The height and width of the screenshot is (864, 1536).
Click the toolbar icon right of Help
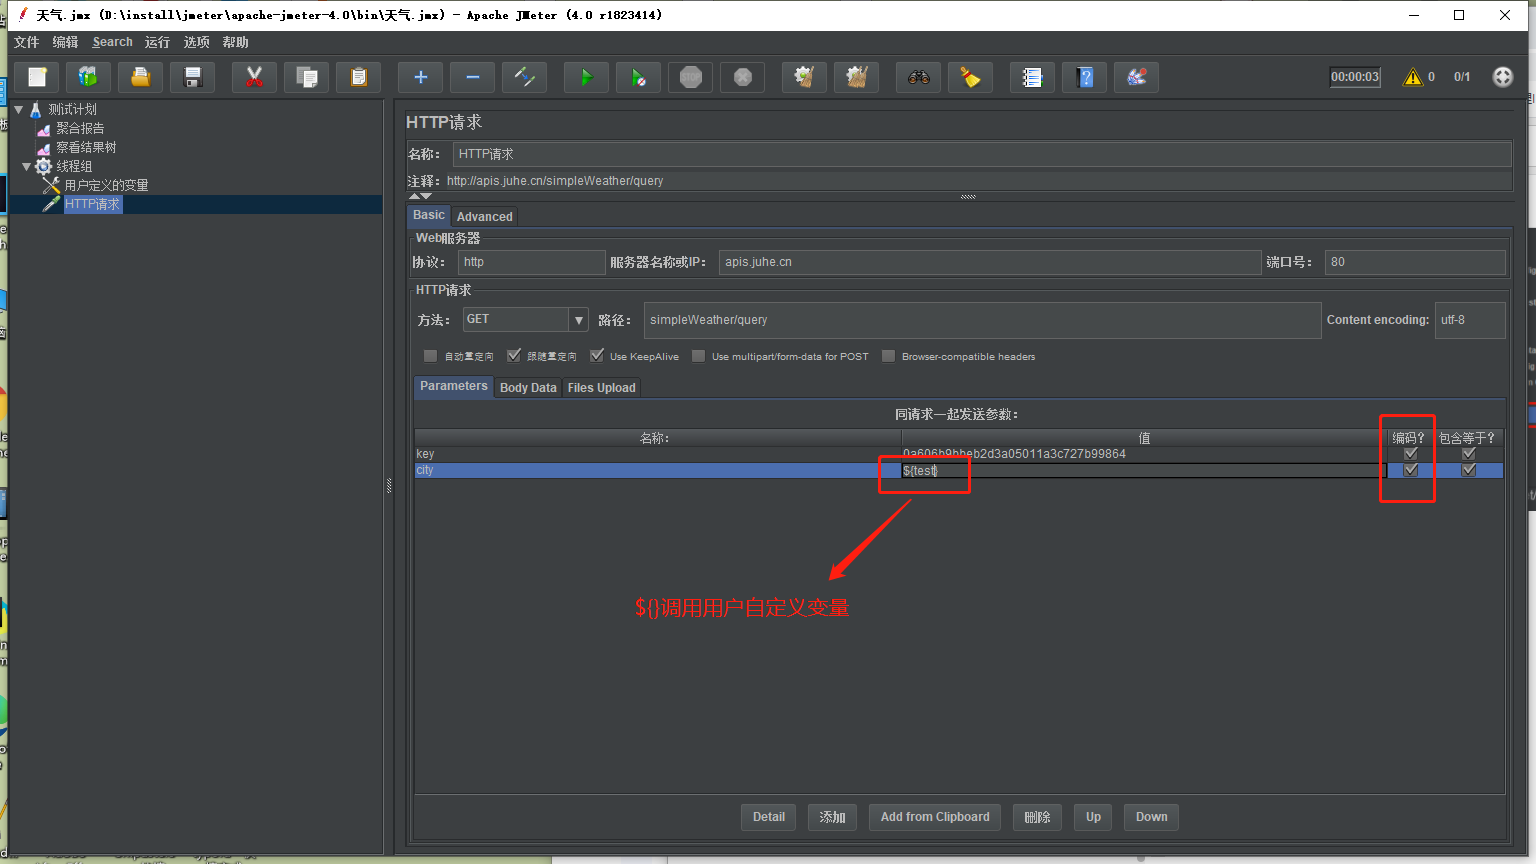tap(1137, 77)
